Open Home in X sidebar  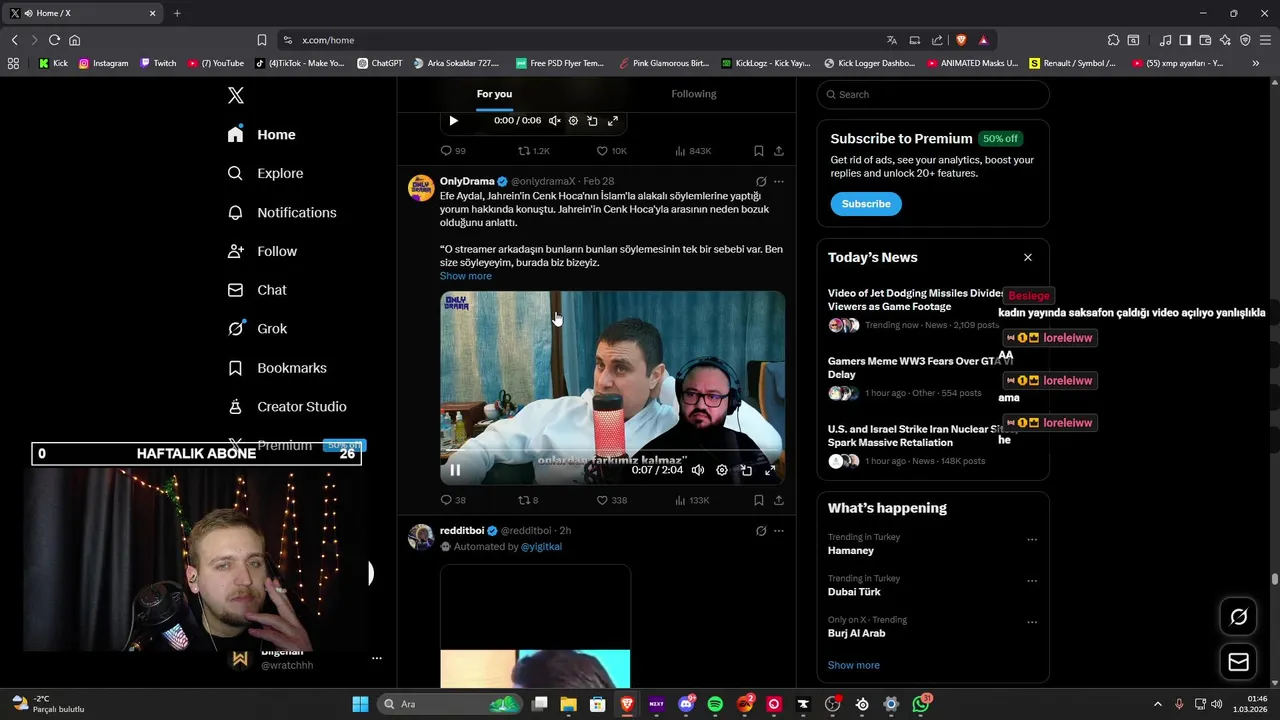262,135
